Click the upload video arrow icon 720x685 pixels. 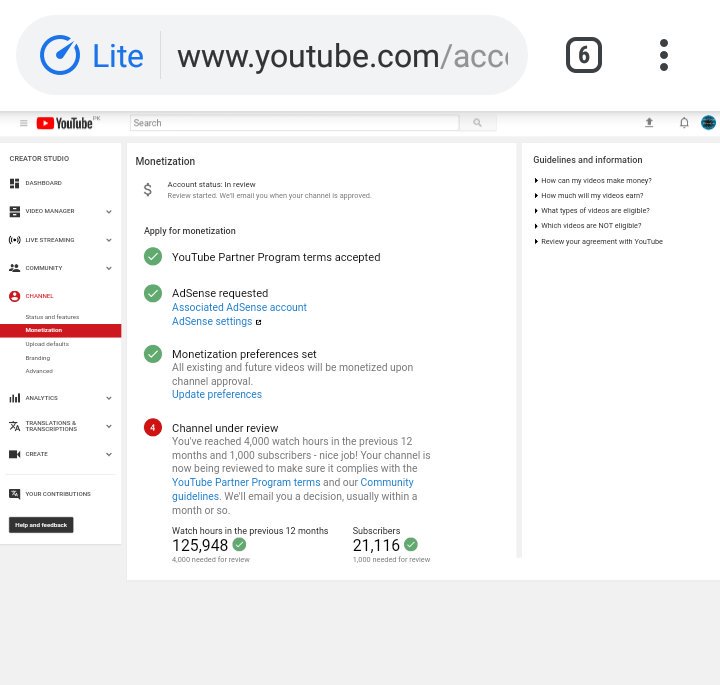(649, 123)
